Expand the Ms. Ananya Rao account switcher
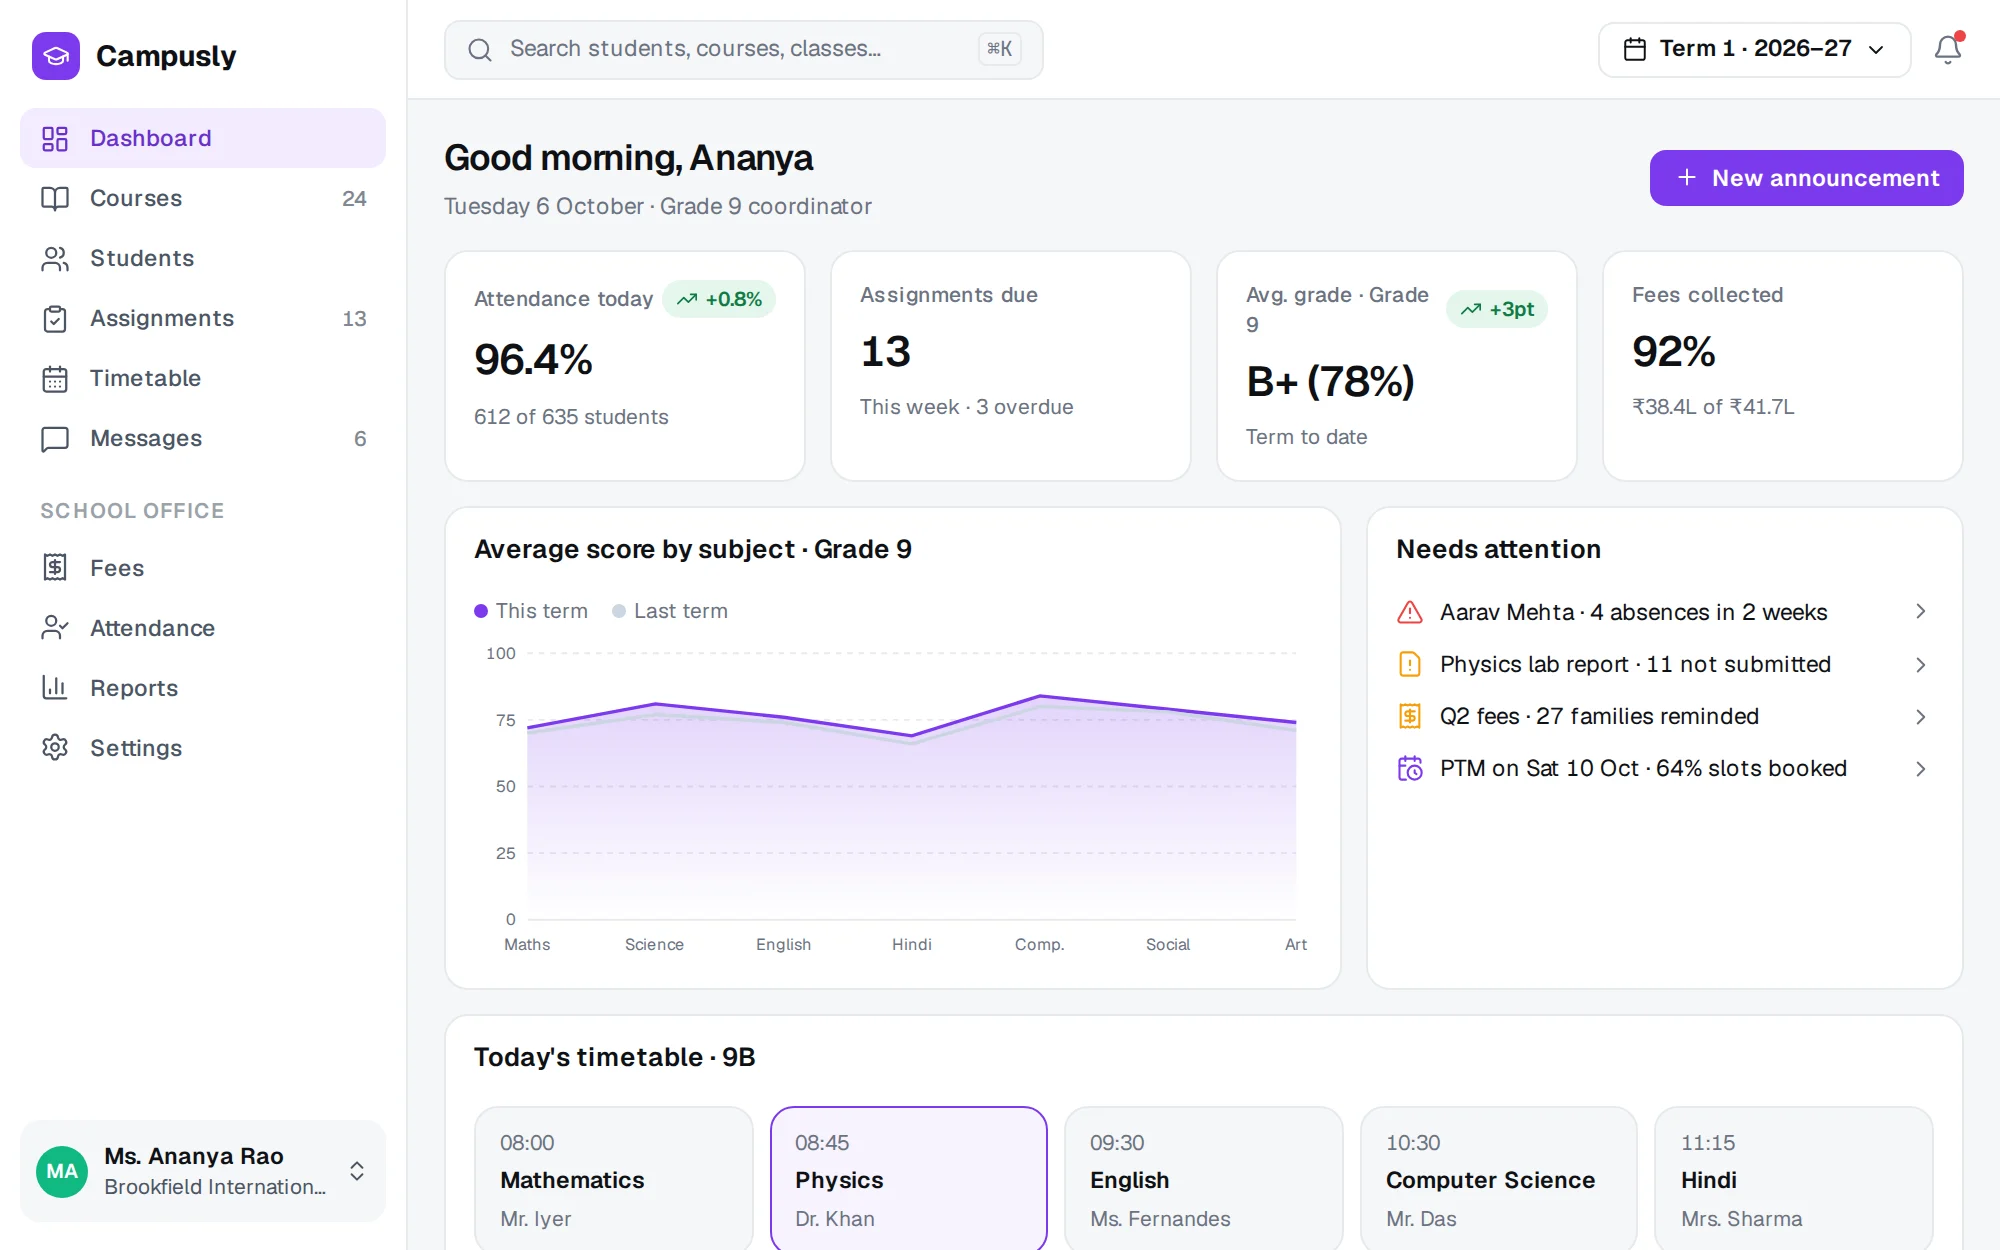This screenshot has width=2000, height=1250. tap(357, 1171)
